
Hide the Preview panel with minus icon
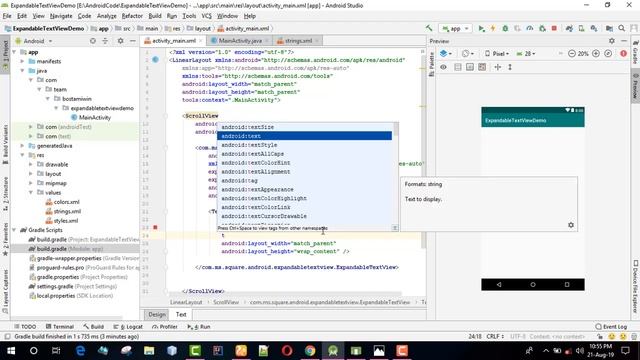[624, 41]
